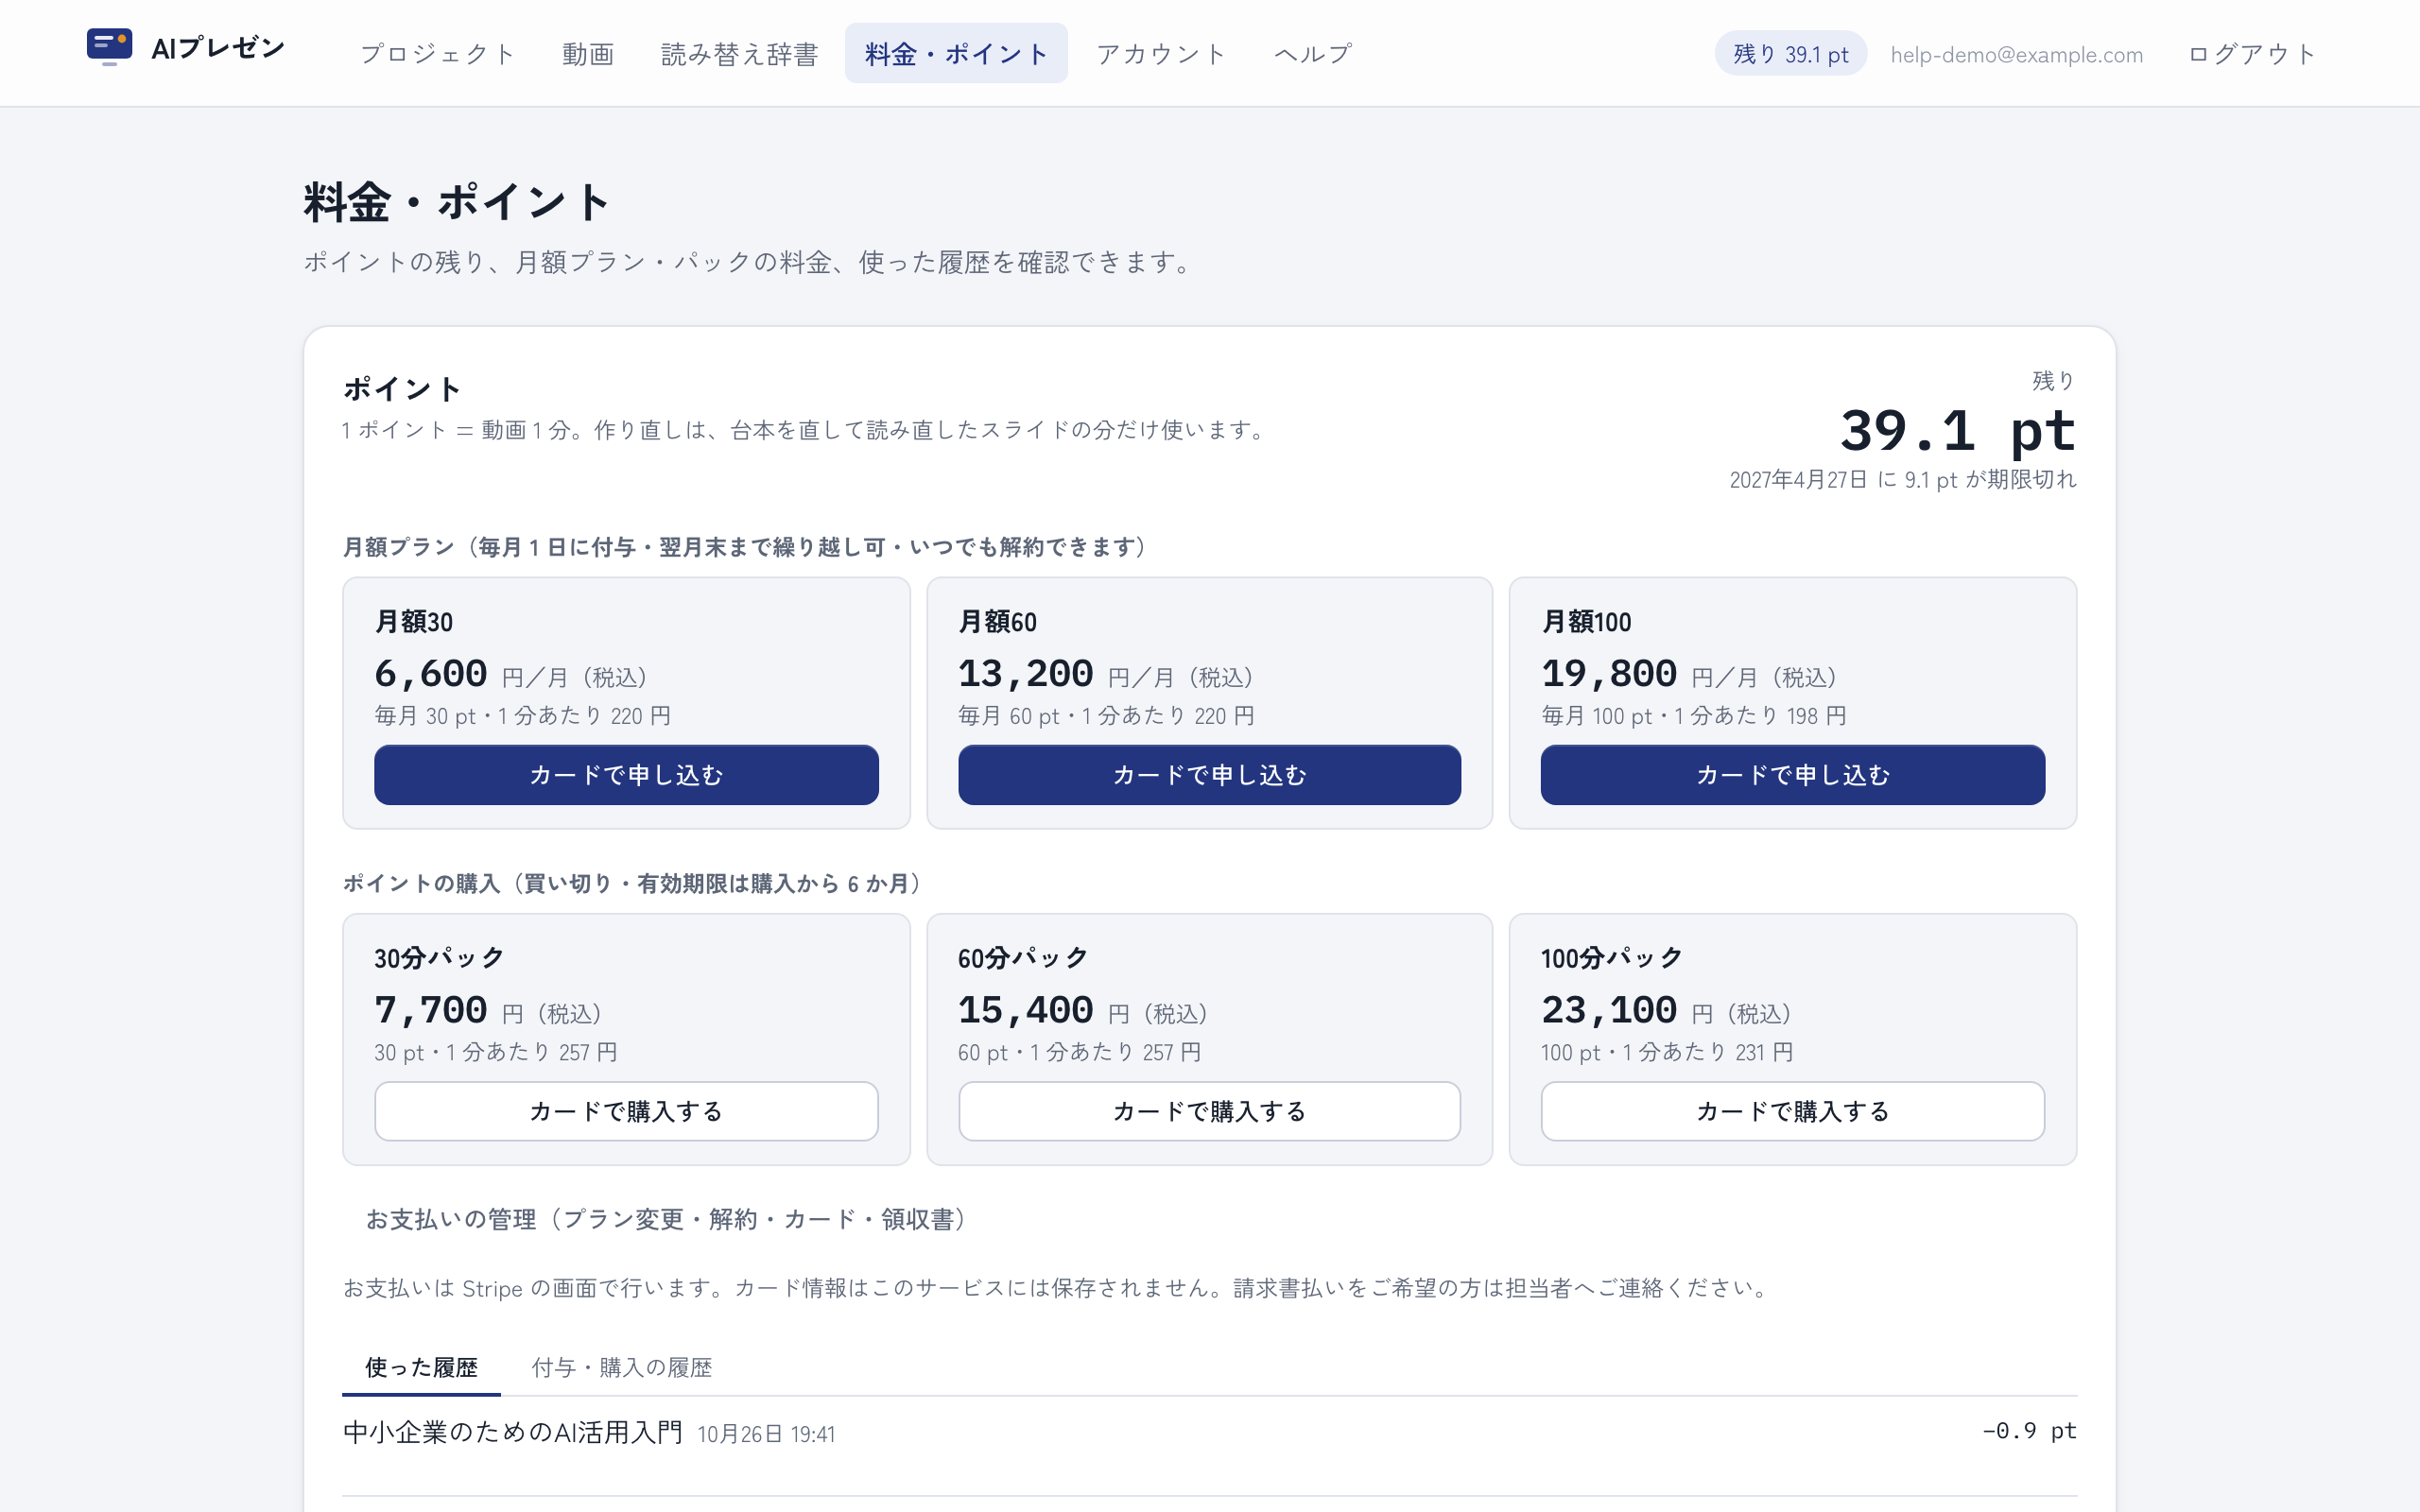Open the プロジェクト nav item
Screen dimensions: 2420x1512
click(437, 54)
